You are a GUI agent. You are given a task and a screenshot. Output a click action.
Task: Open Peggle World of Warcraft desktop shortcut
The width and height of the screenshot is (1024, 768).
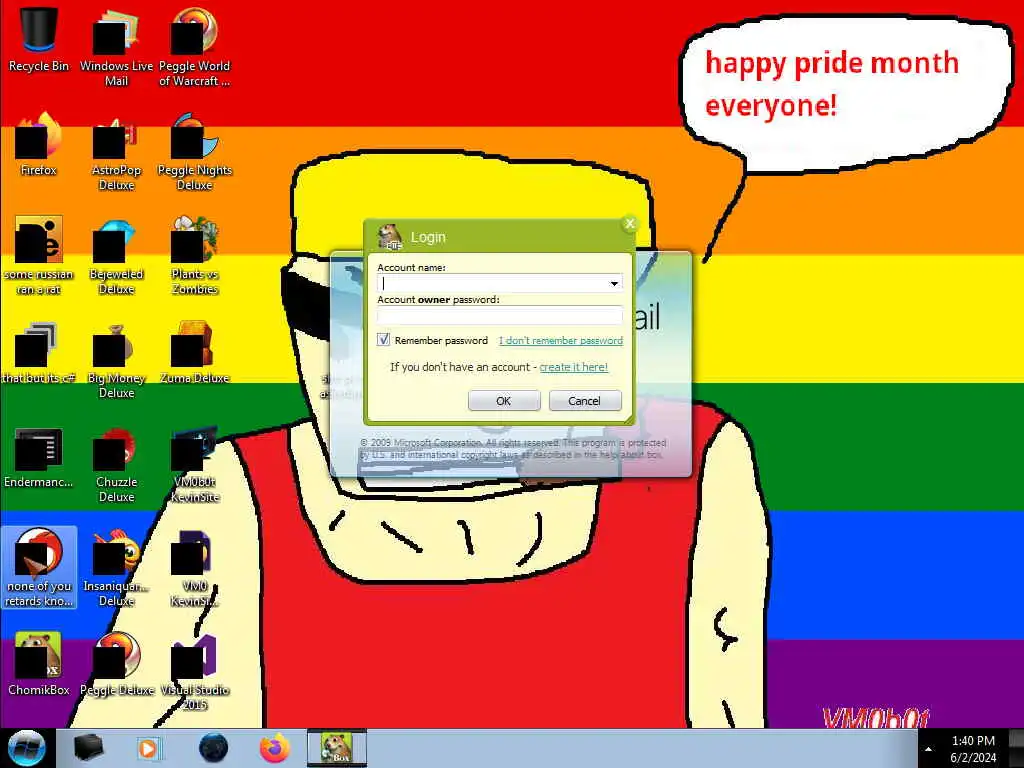point(195,46)
